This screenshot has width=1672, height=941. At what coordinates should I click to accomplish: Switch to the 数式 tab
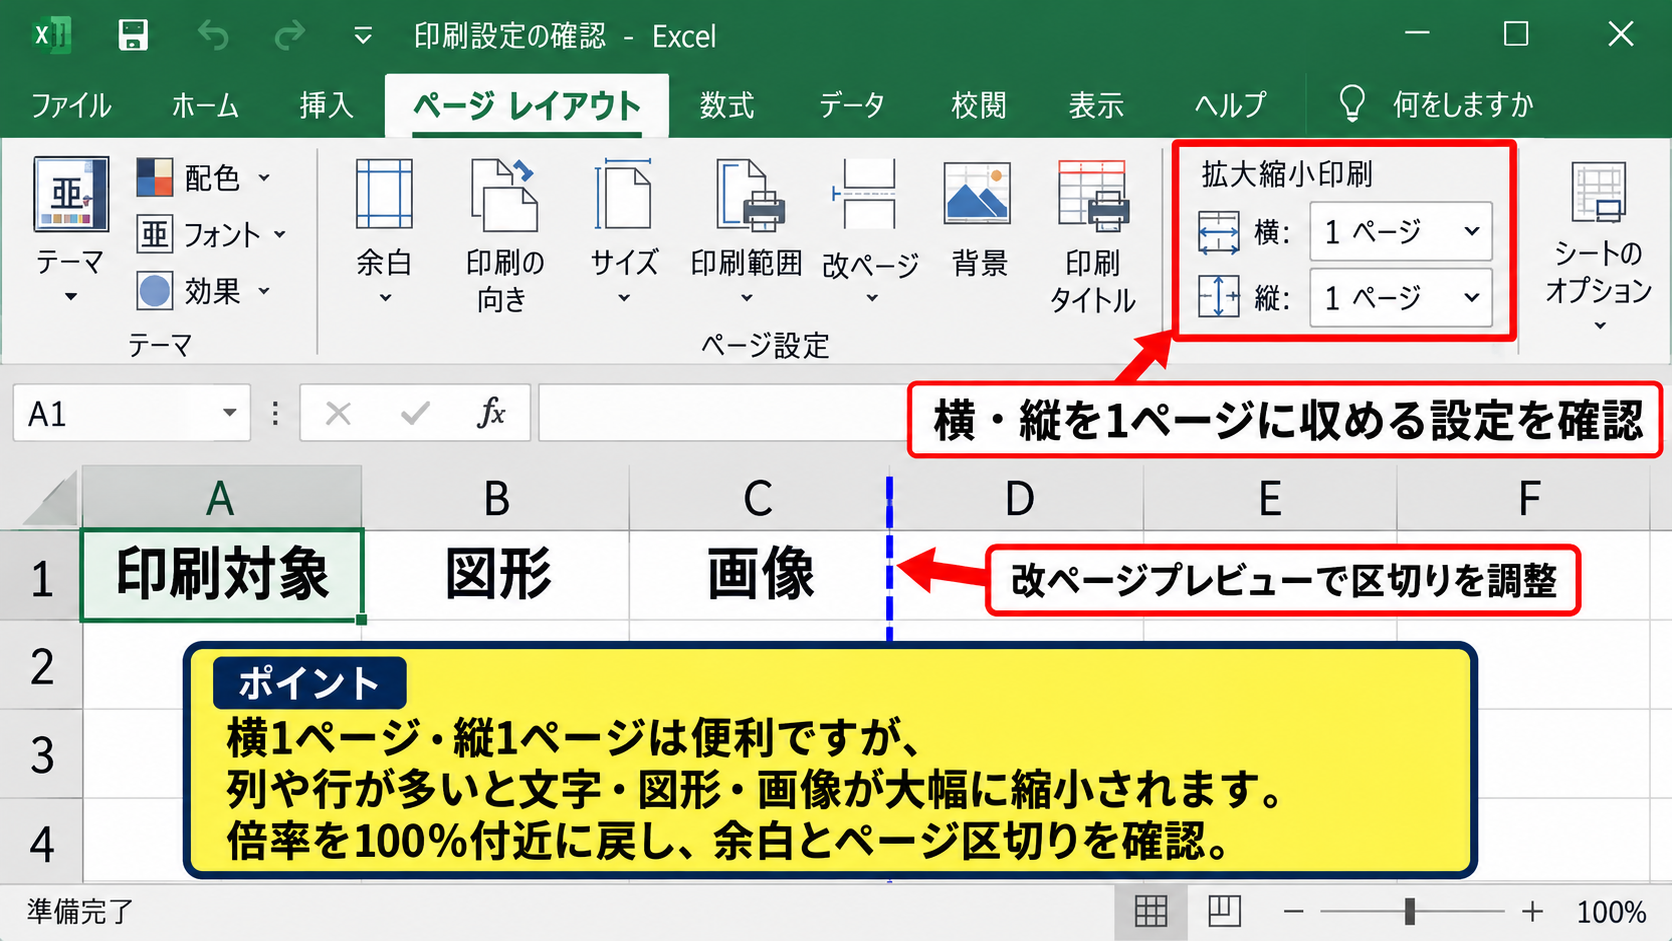(x=727, y=105)
